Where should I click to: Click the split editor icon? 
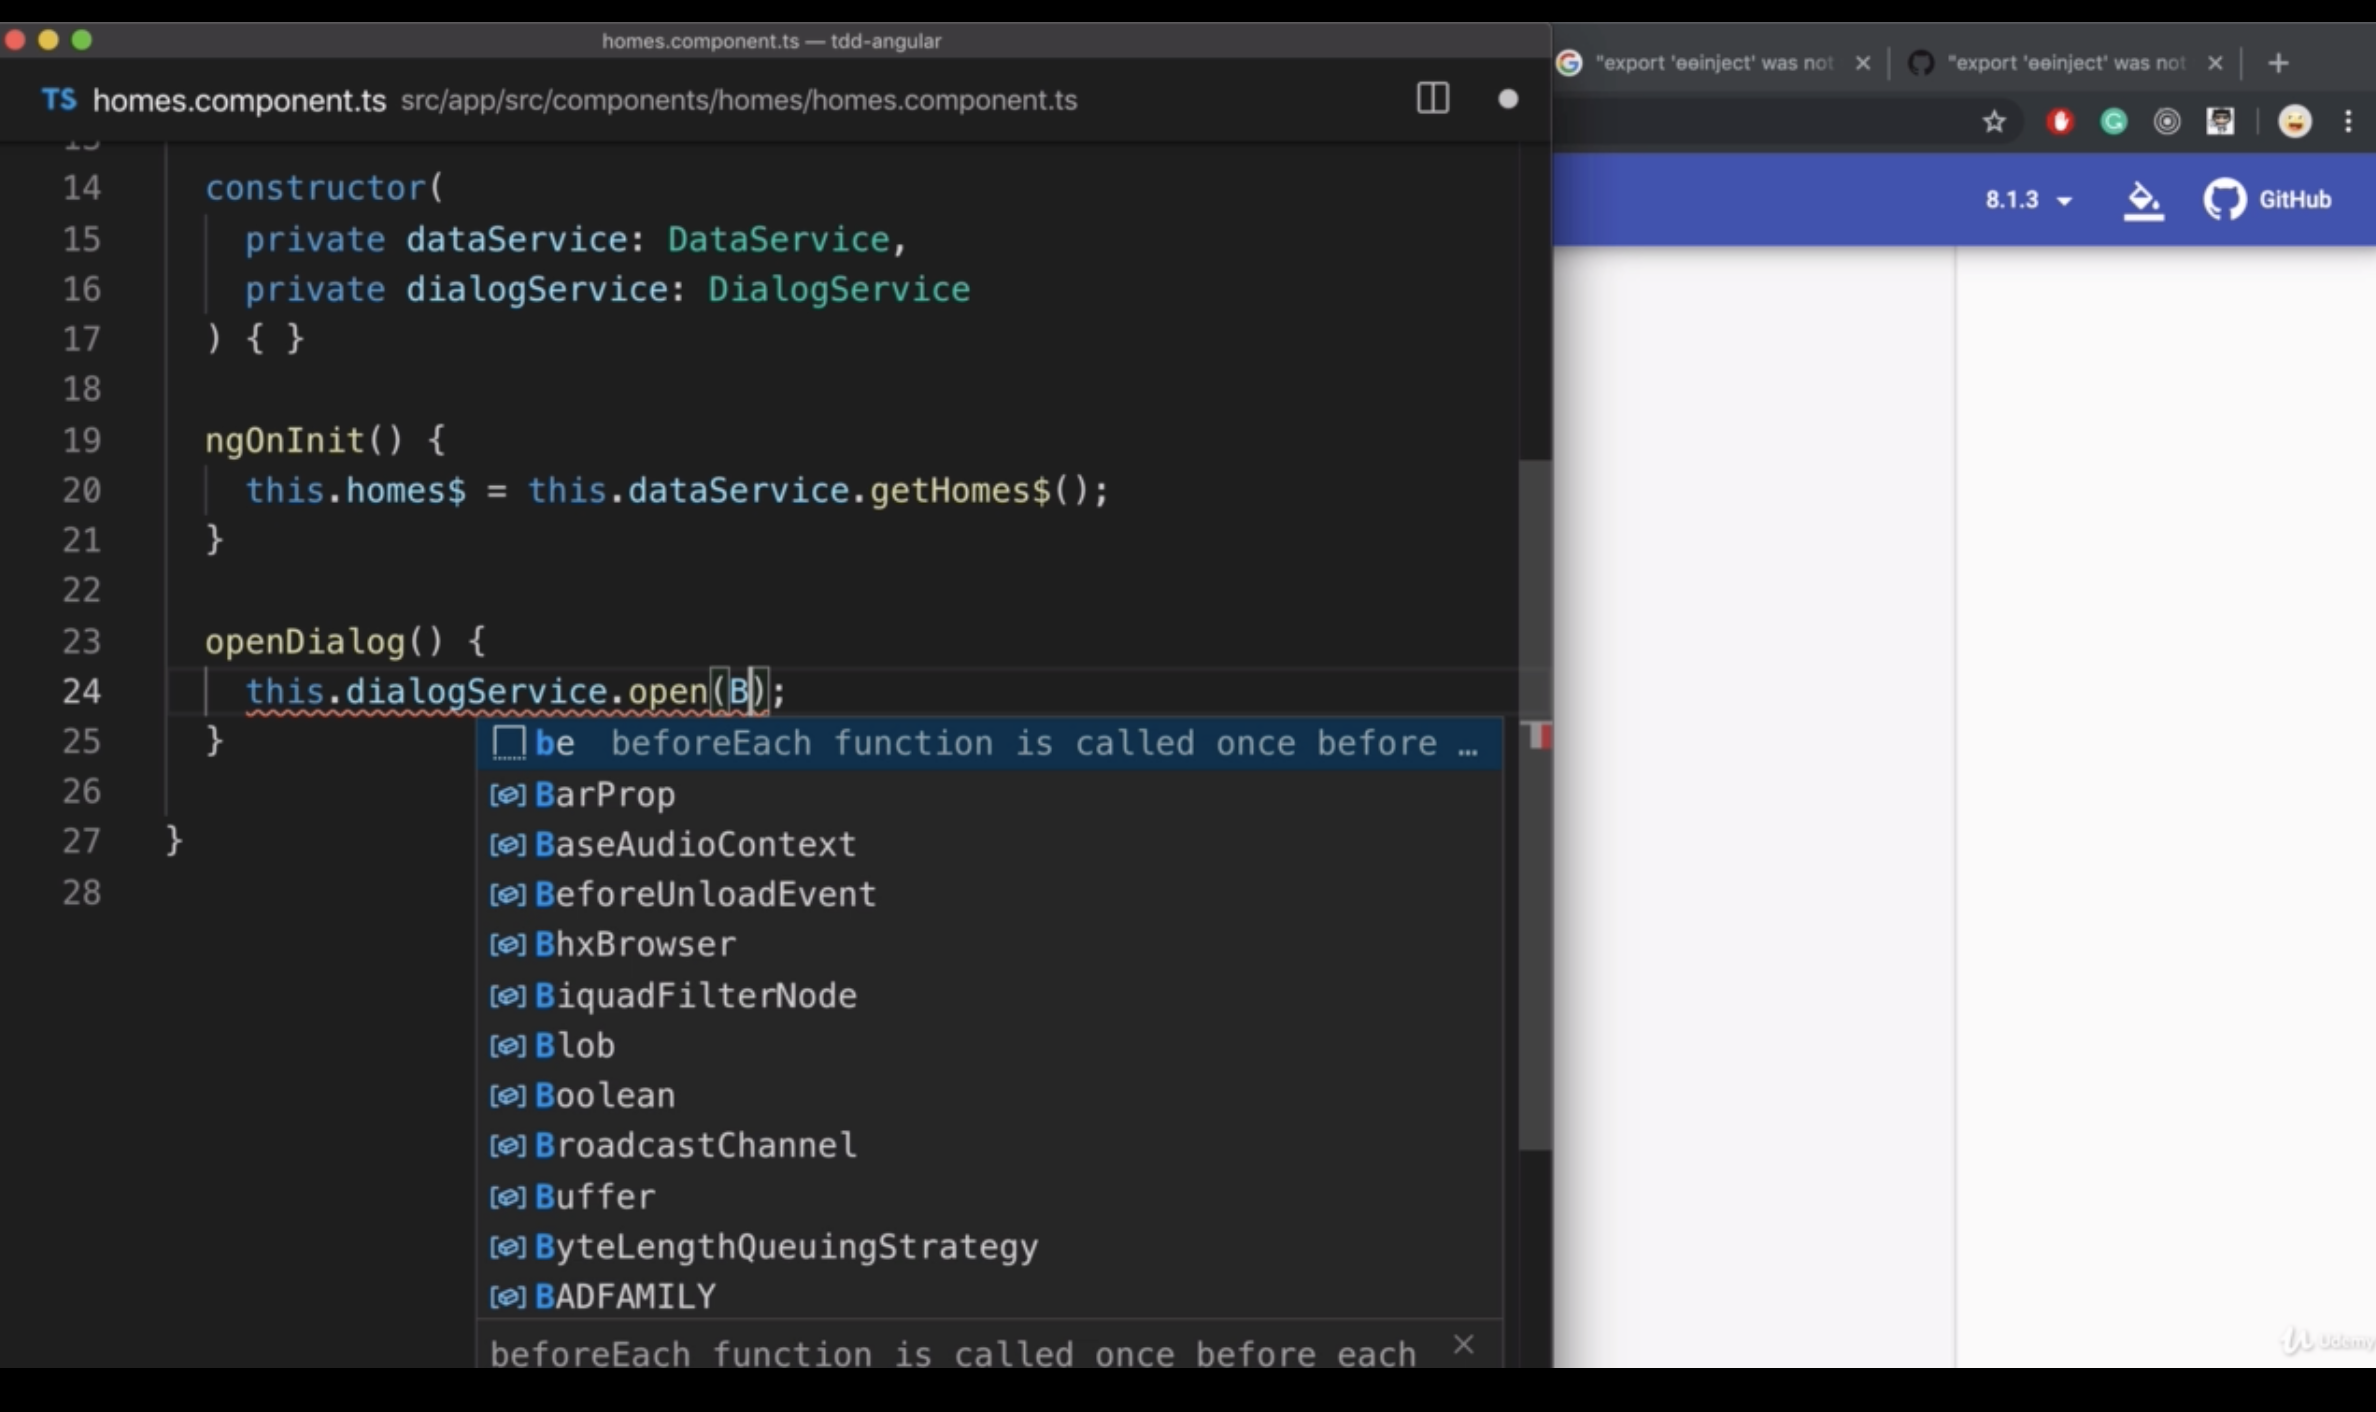1432,98
